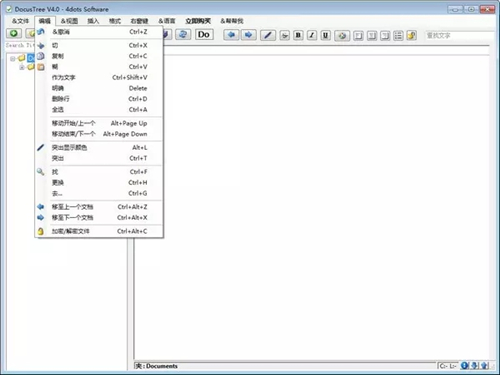Toggle underline formatting in the toolbar
Viewport: 500px width, 375px height.
pos(326,35)
